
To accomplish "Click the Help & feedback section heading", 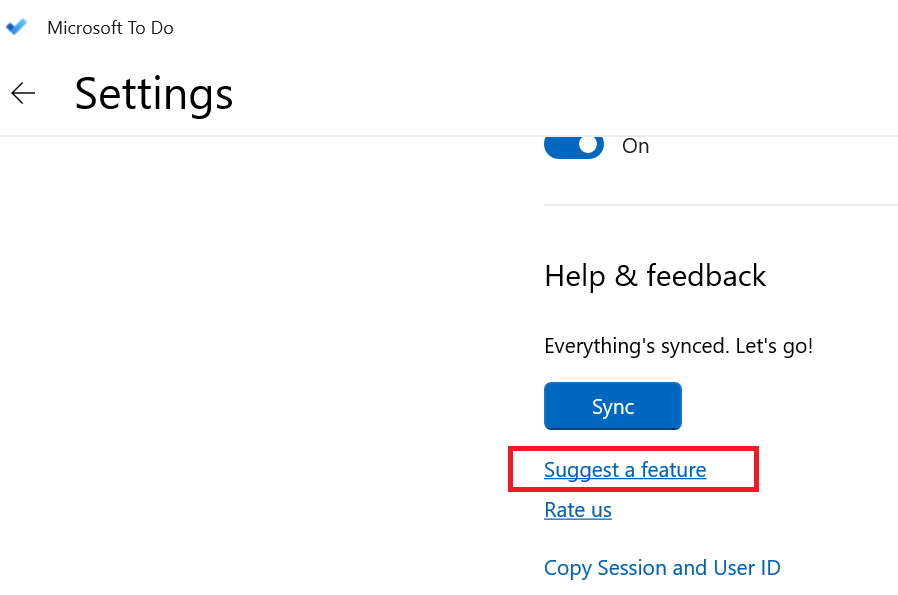I will pyautogui.click(x=655, y=276).
